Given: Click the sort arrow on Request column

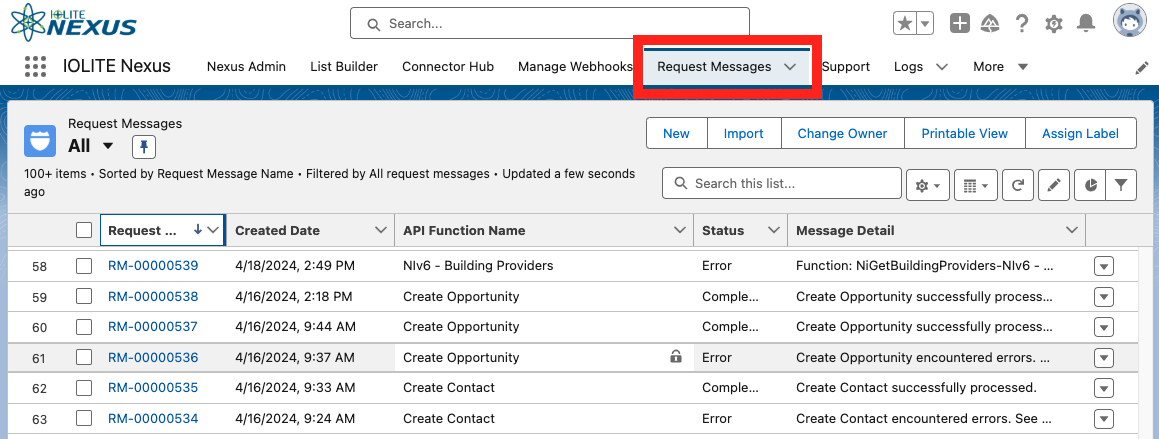Looking at the screenshot, I should (x=197, y=230).
